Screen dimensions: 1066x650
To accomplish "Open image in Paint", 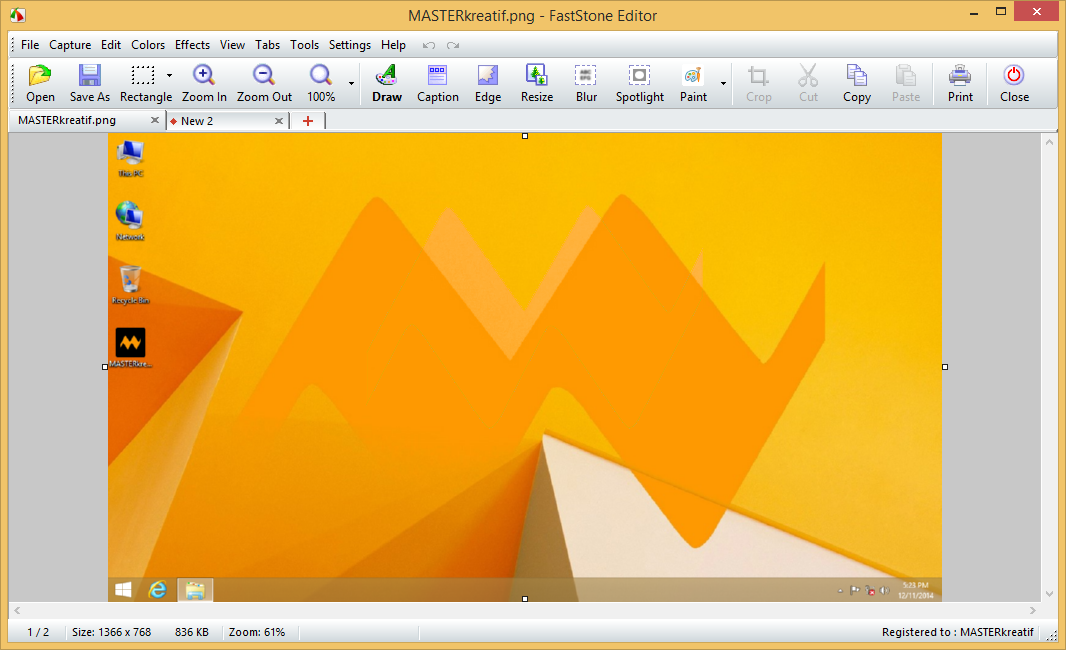I will coord(693,84).
